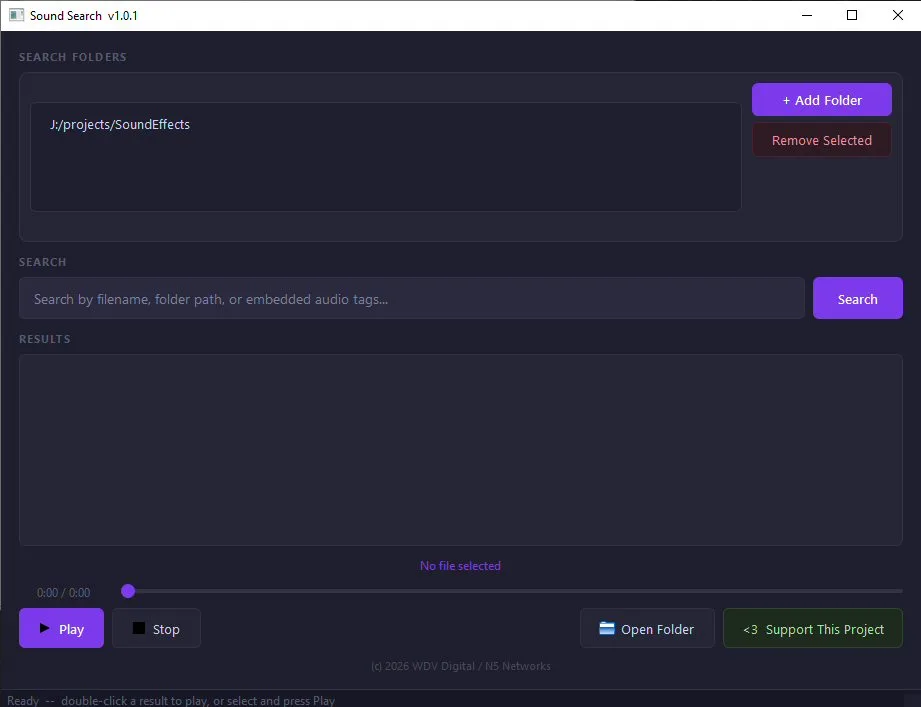The height and width of the screenshot is (707, 921).
Task: Click the No file selected label
Action: [460, 565]
